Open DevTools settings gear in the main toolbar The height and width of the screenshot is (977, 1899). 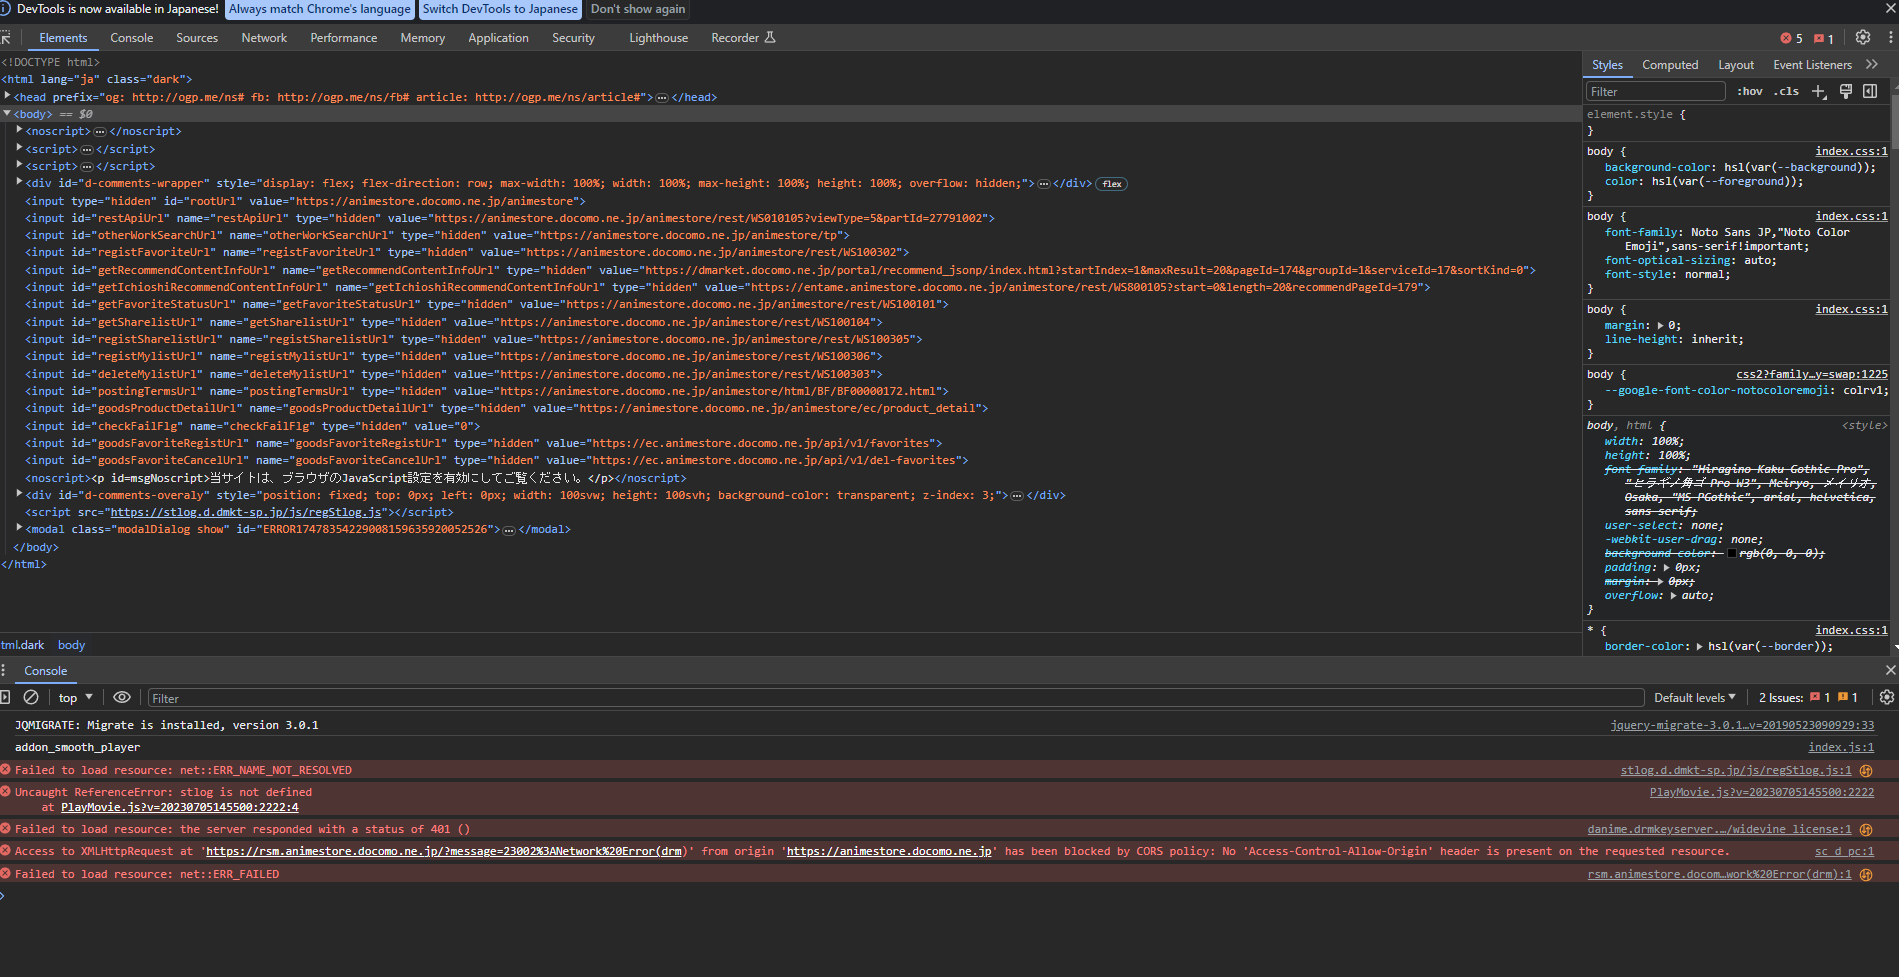tap(1862, 37)
